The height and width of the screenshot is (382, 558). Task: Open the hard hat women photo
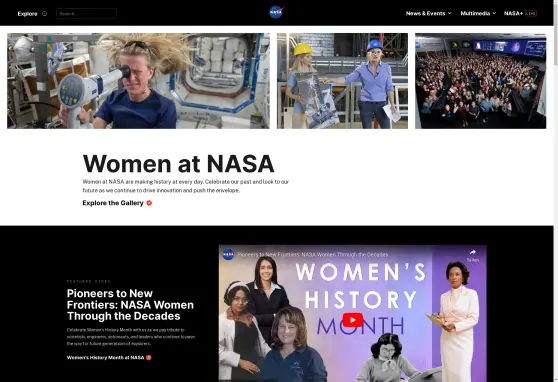[x=342, y=81]
